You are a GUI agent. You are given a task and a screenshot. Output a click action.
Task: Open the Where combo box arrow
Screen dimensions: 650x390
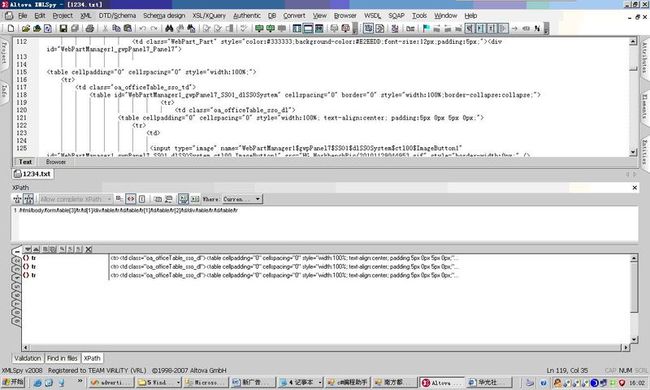coord(257,199)
